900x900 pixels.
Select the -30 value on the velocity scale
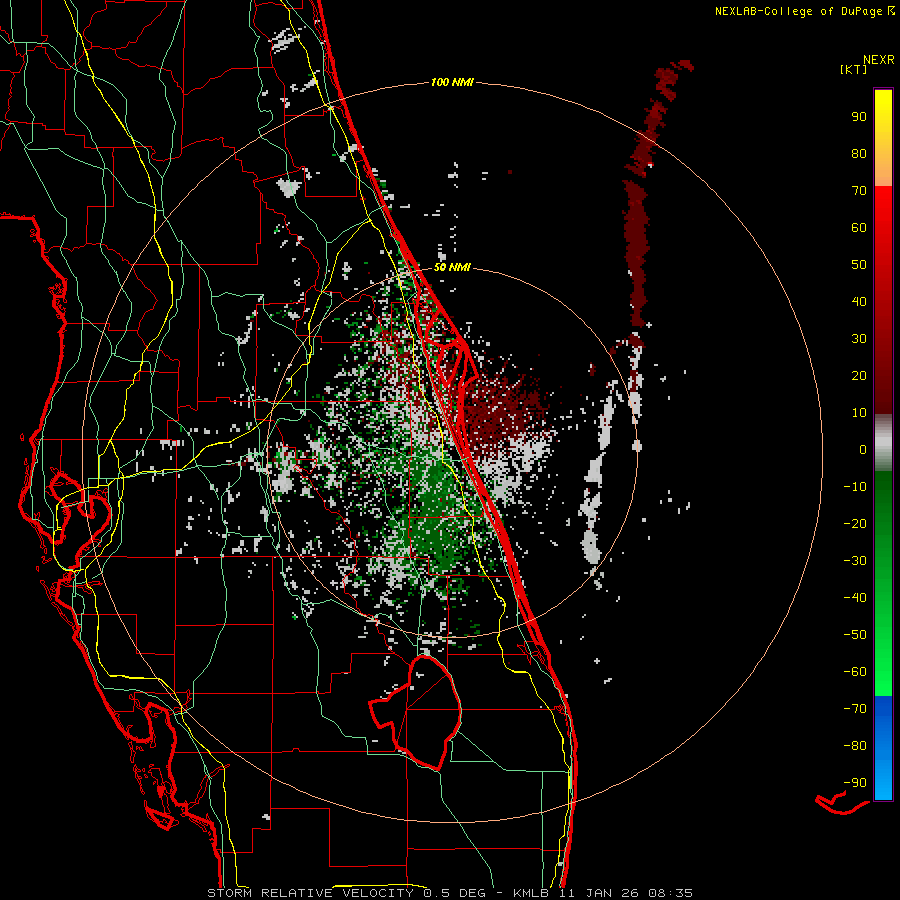[x=855, y=561]
